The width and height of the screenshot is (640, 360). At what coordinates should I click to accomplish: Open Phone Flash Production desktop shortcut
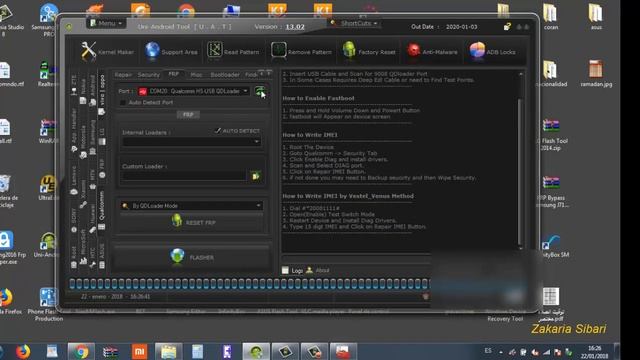48,304
